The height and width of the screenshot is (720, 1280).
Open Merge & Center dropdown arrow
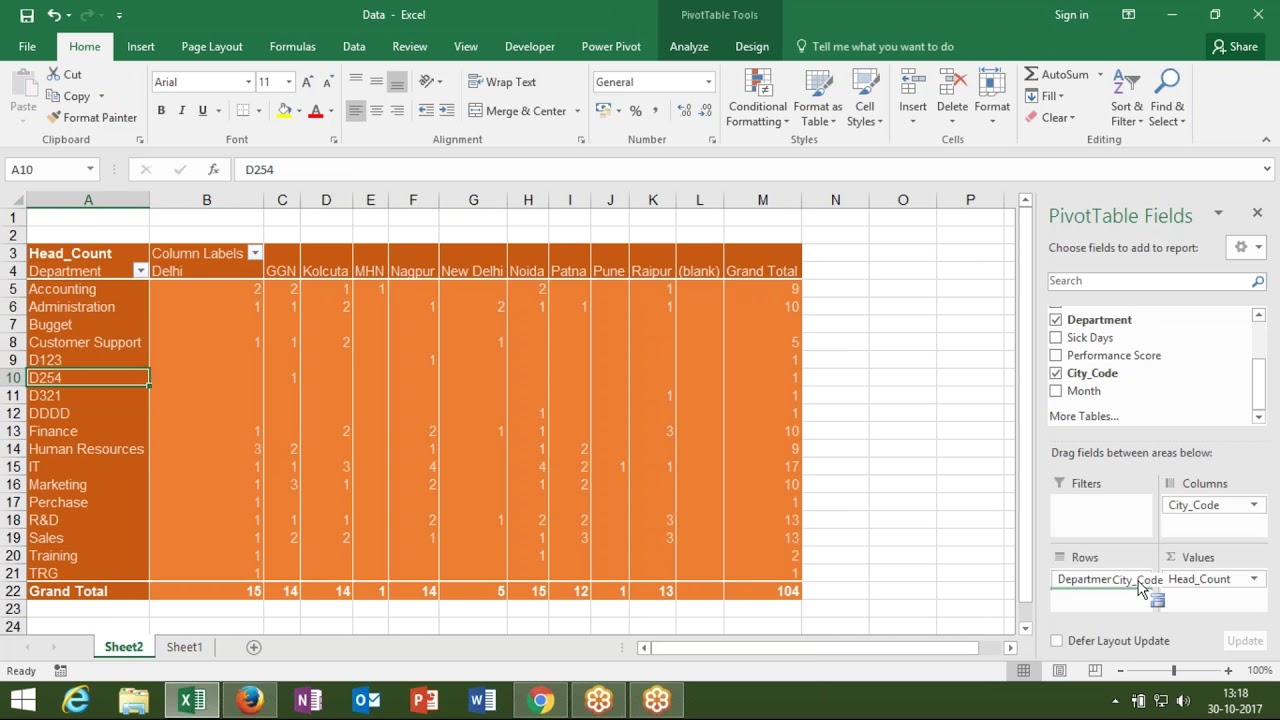coord(577,111)
